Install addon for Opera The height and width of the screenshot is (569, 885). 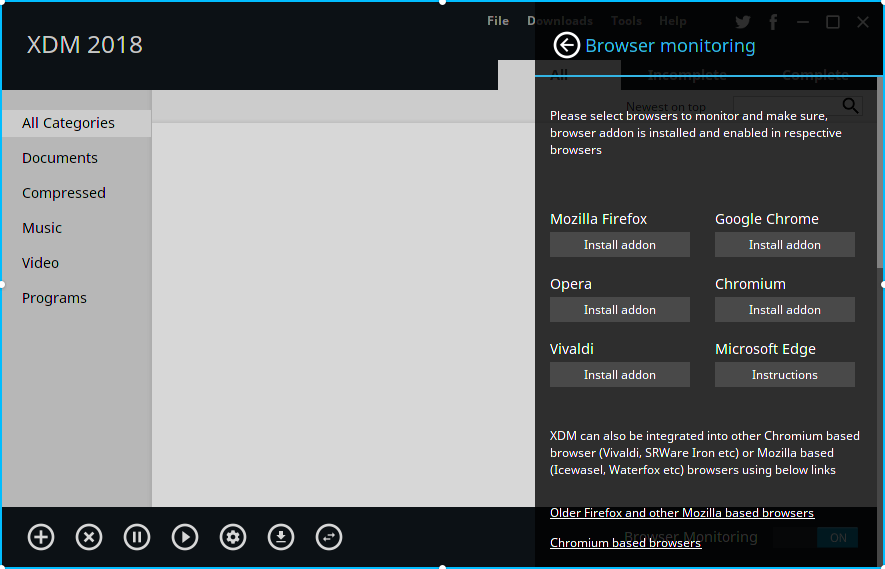click(620, 309)
